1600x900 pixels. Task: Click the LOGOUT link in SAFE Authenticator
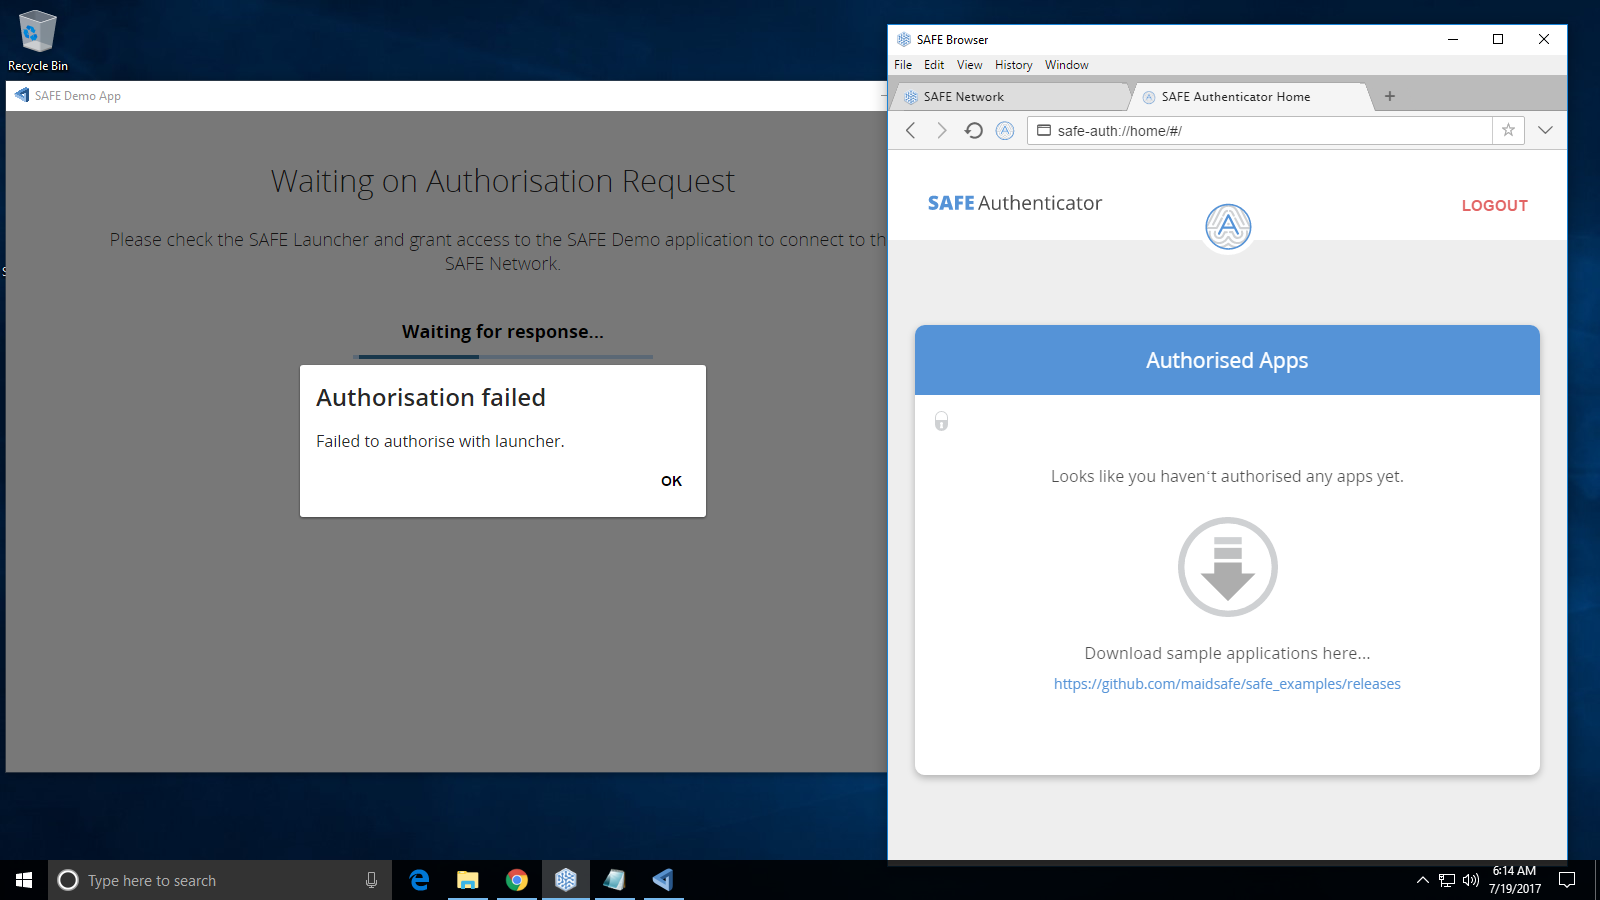click(1494, 206)
